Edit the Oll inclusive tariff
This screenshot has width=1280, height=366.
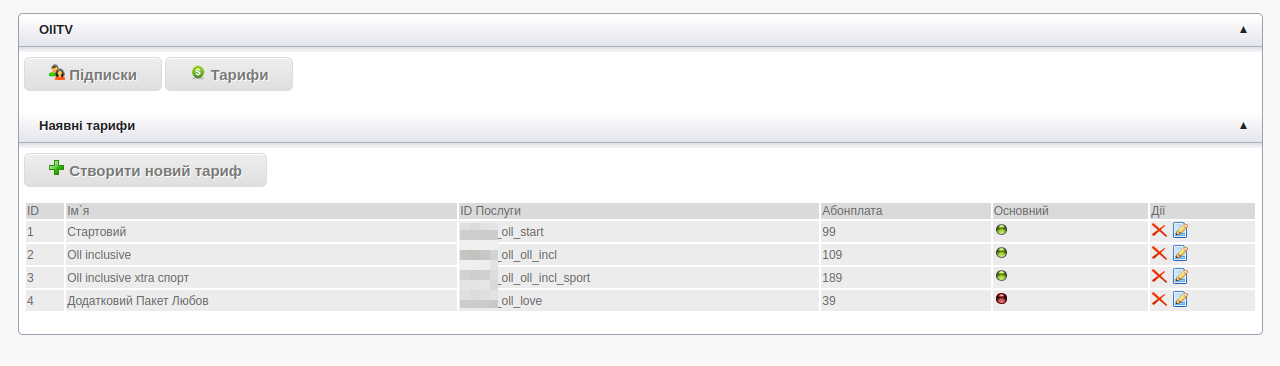[x=1180, y=253]
